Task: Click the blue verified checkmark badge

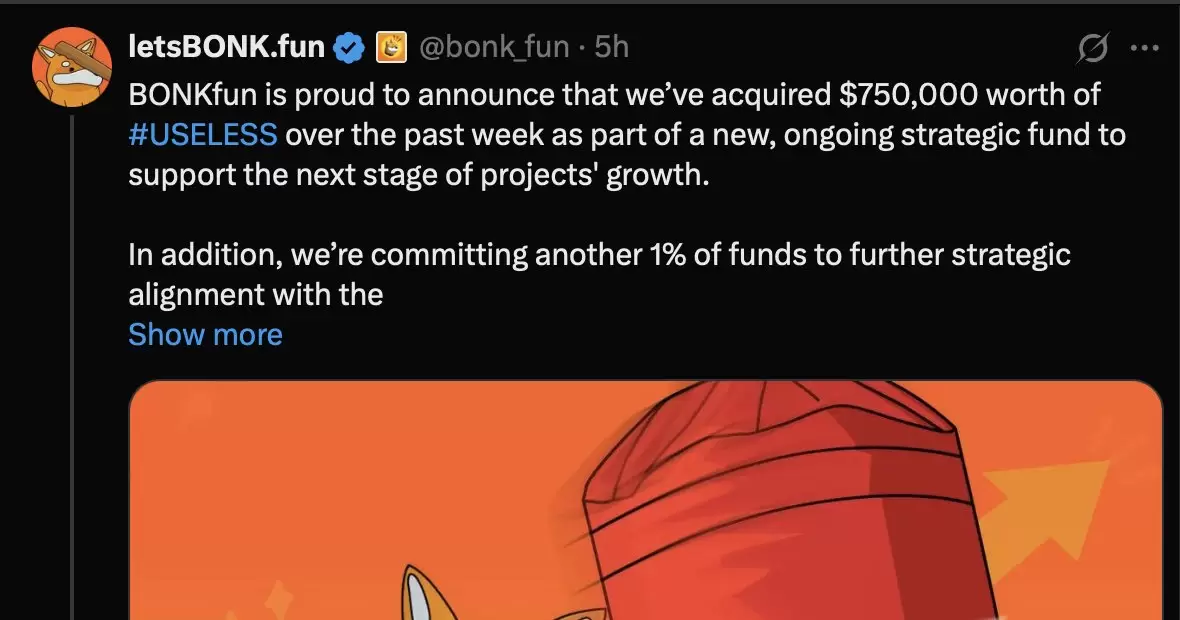Action: pyautogui.click(x=348, y=47)
